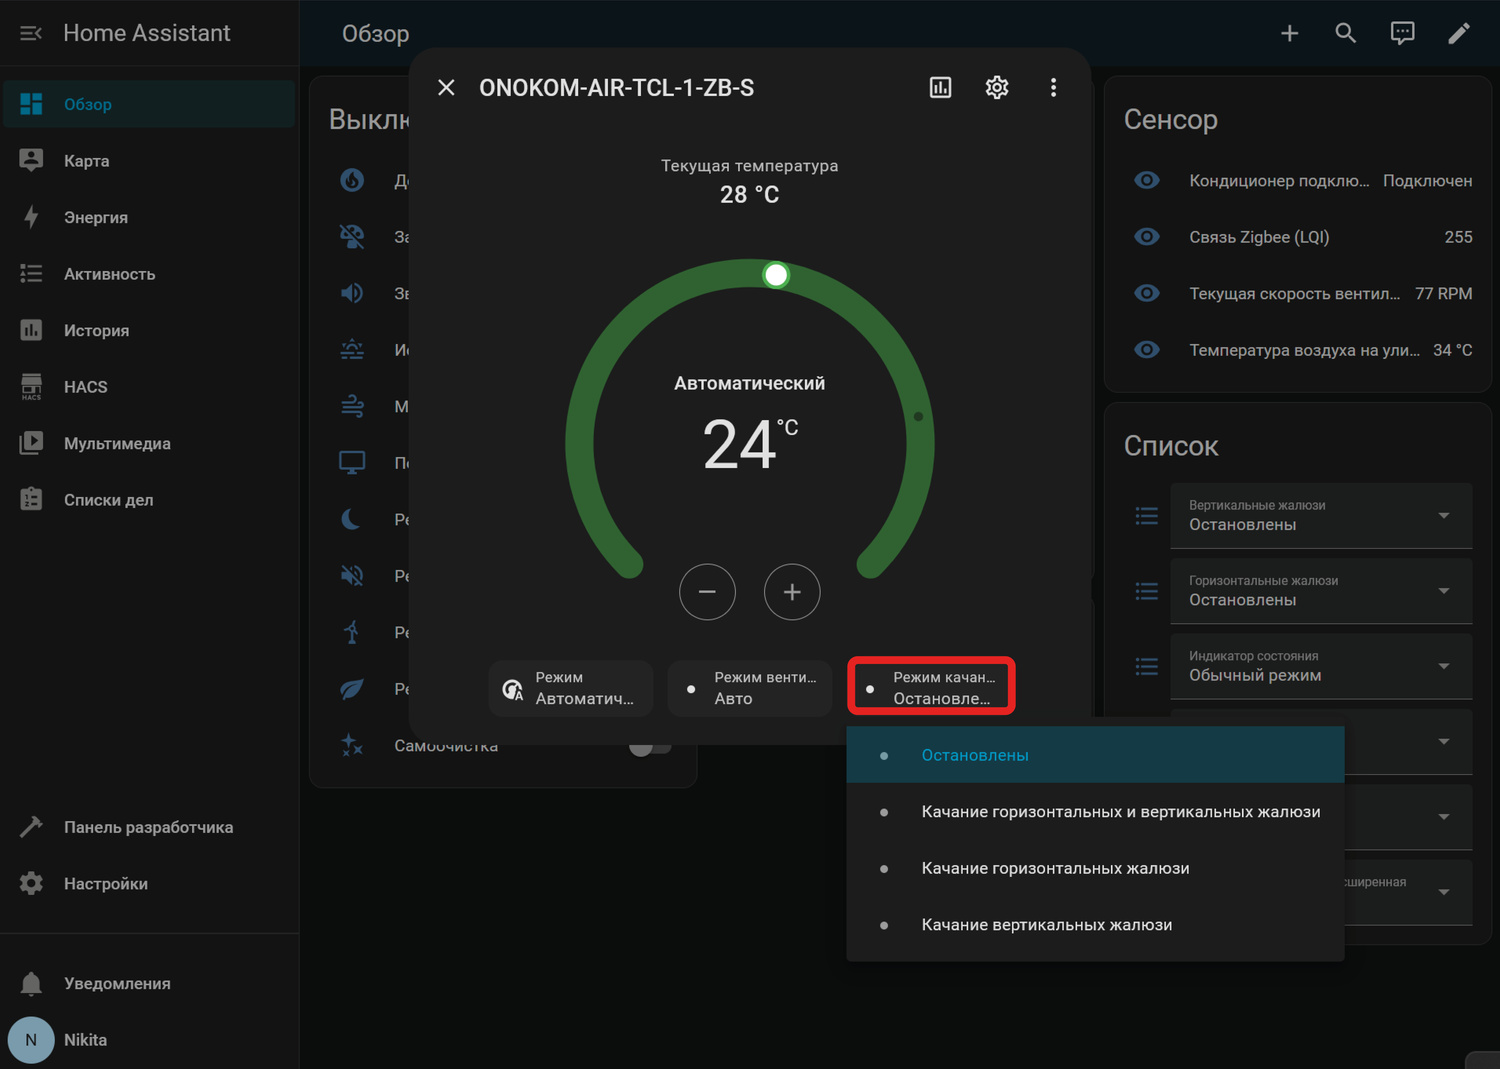Click eye icon for Температура воздуха на улице
The image size is (1500, 1069).
[x=1147, y=350]
